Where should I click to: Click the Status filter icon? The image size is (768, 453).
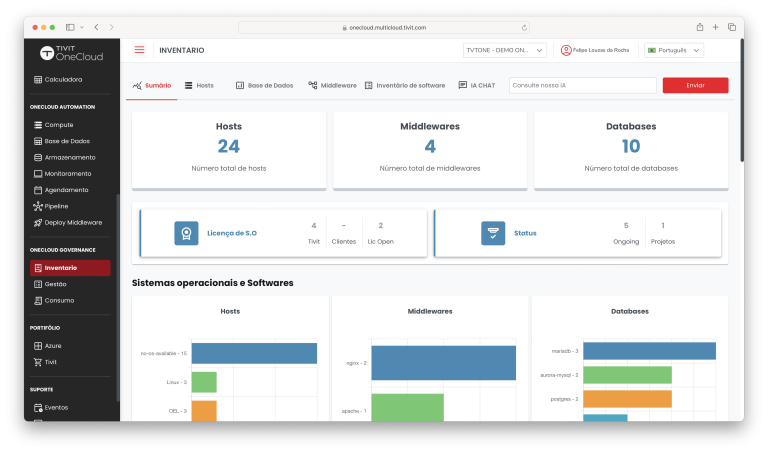(x=493, y=233)
